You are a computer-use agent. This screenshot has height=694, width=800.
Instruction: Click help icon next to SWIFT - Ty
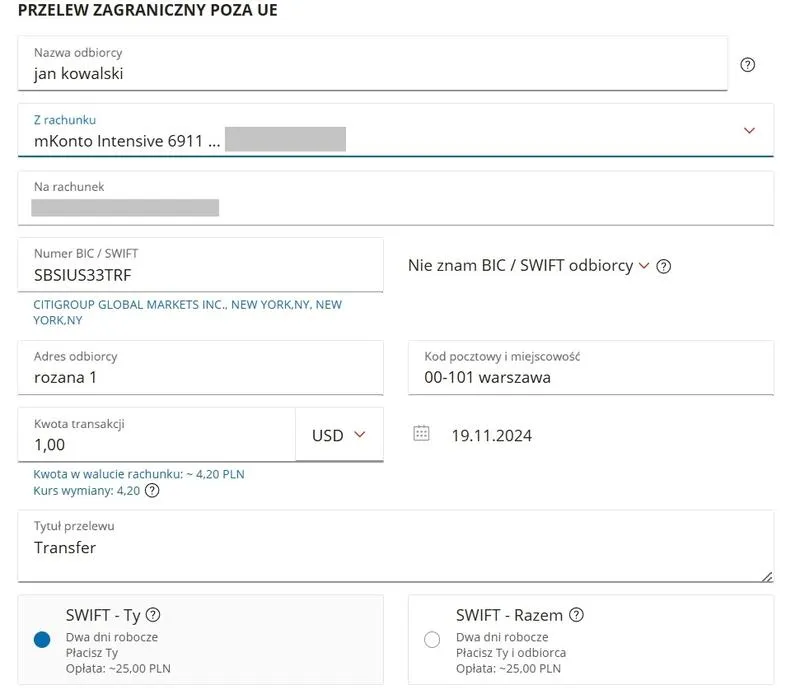pos(153,615)
